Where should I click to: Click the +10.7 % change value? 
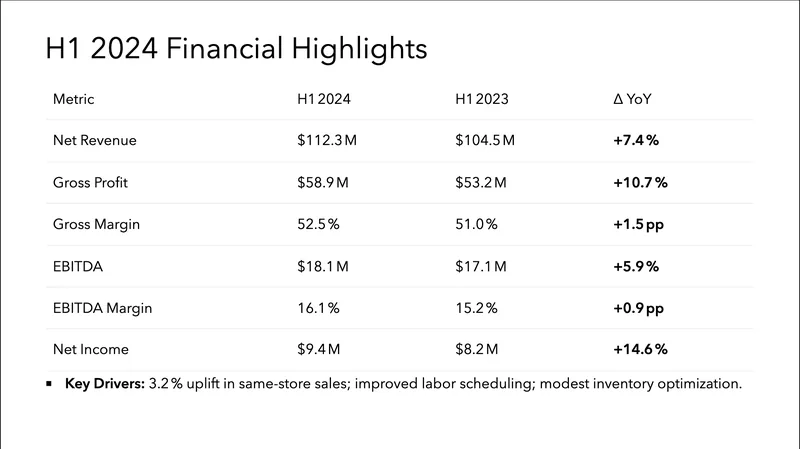click(x=640, y=182)
